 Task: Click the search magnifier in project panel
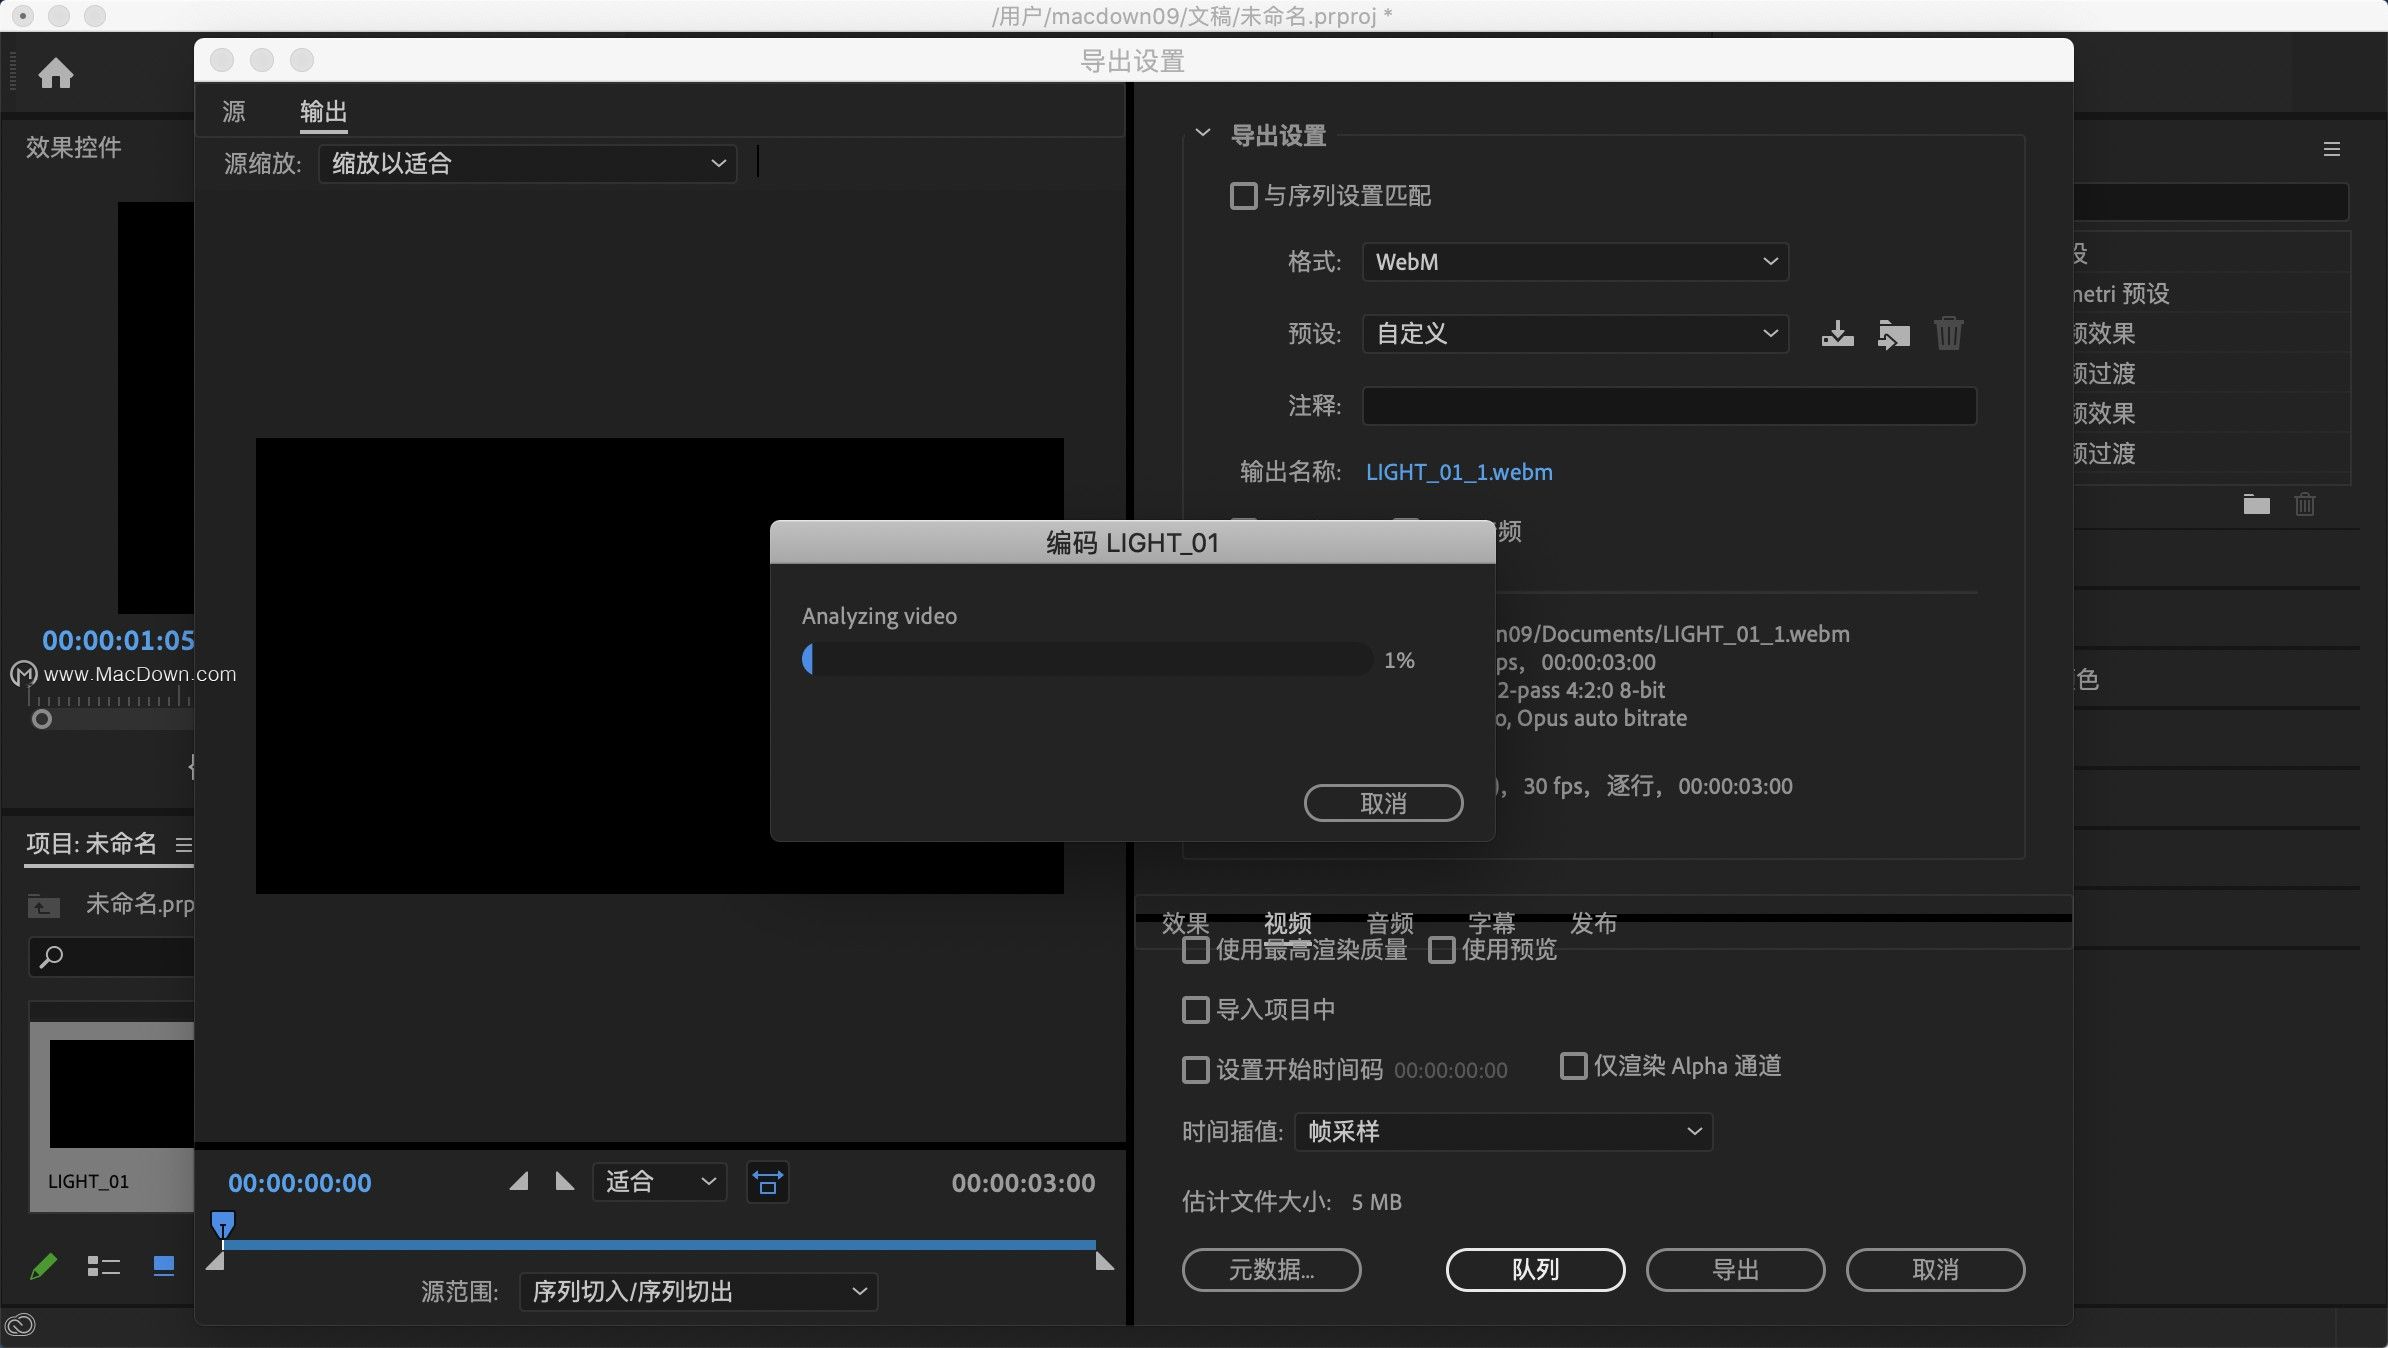[x=51, y=957]
